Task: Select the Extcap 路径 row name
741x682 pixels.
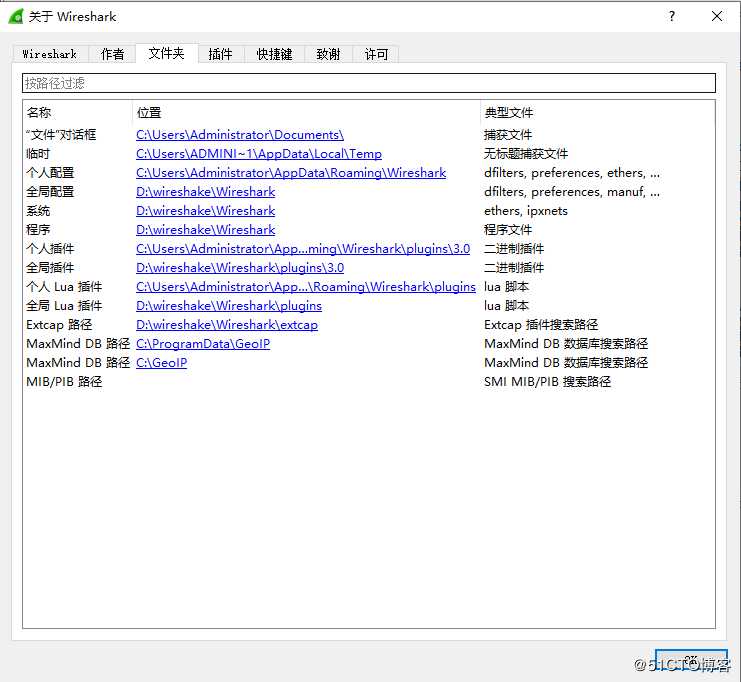Action: coord(59,324)
